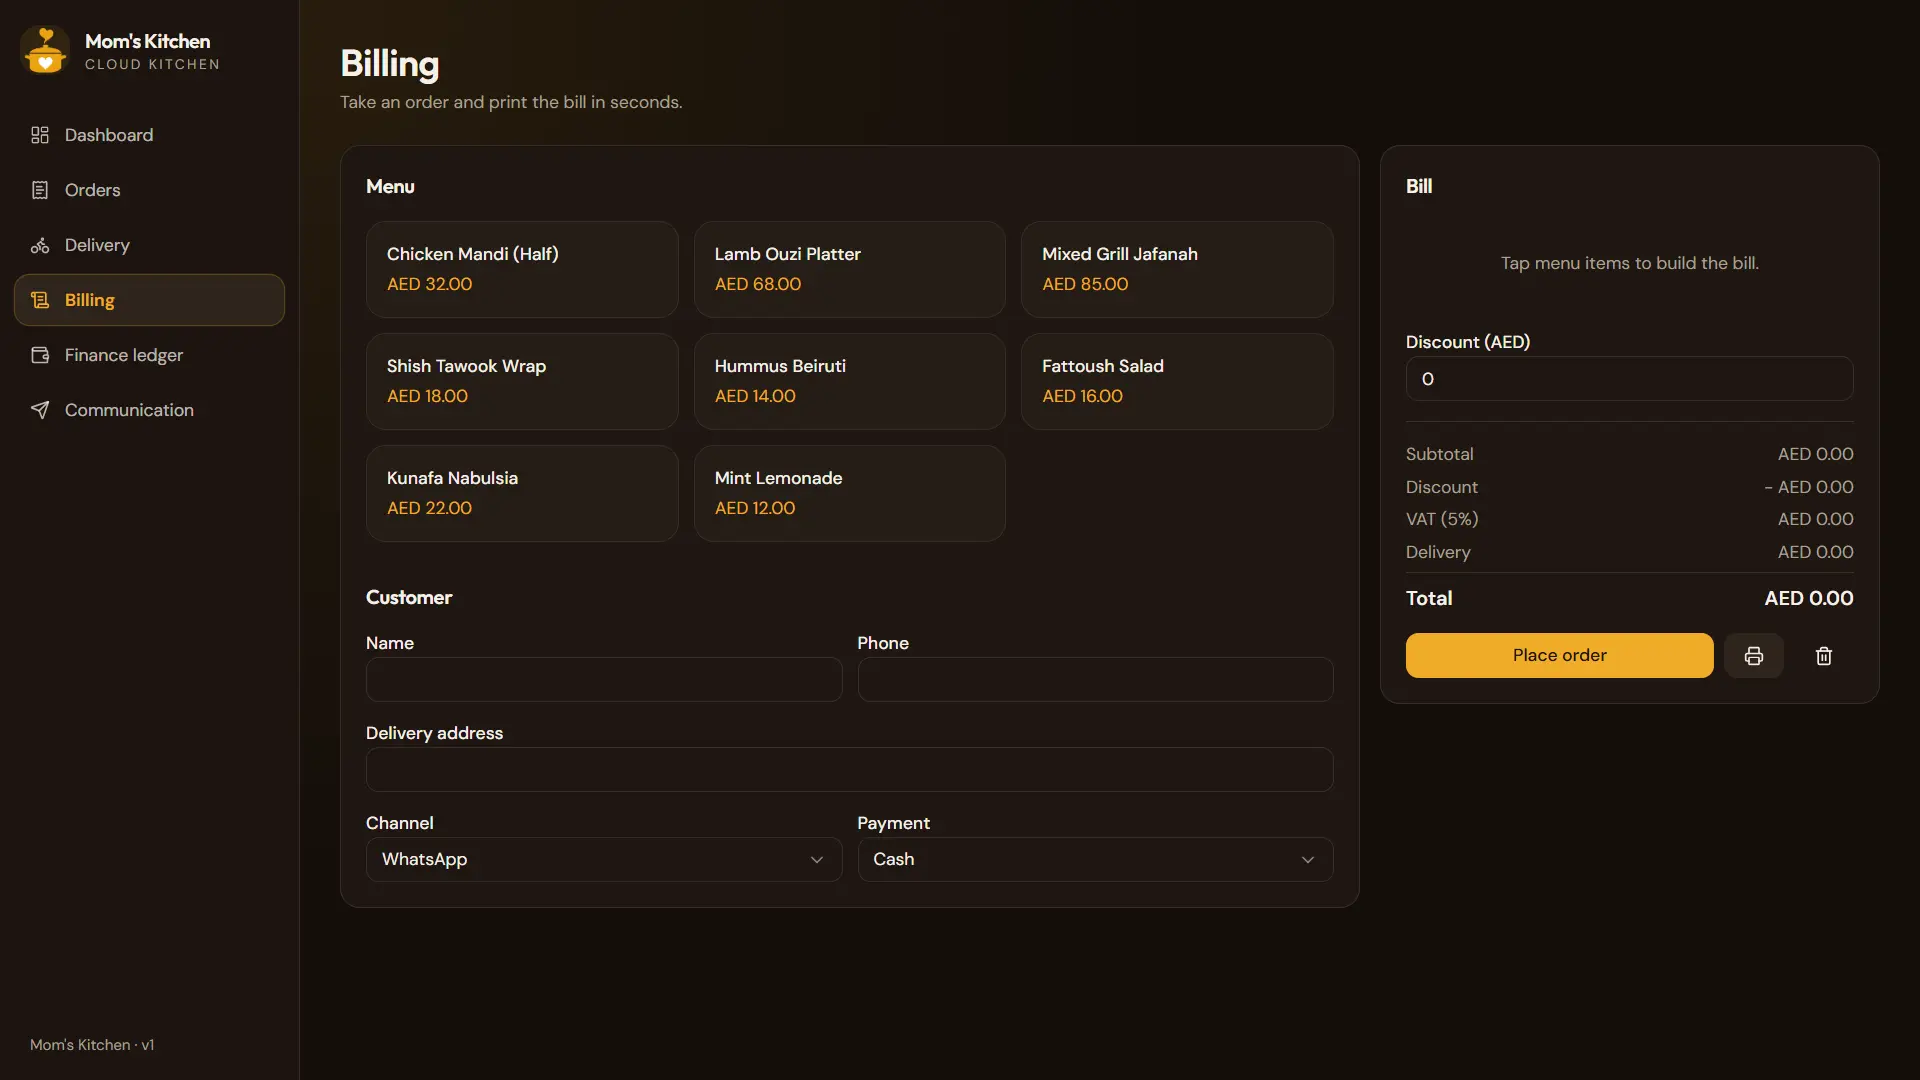The height and width of the screenshot is (1080, 1920).
Task: Click the Orders receipt icon
Action: pos(40,190)
